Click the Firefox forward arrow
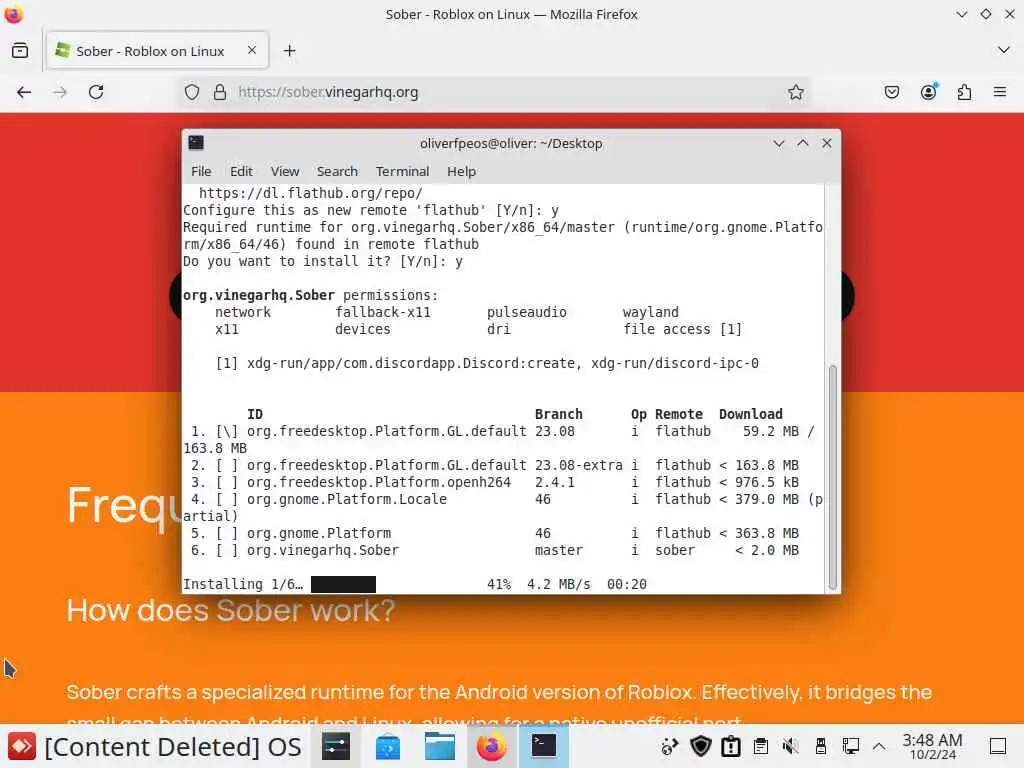The width and height of the screenshot is (1024, 768). pos(60,92)
